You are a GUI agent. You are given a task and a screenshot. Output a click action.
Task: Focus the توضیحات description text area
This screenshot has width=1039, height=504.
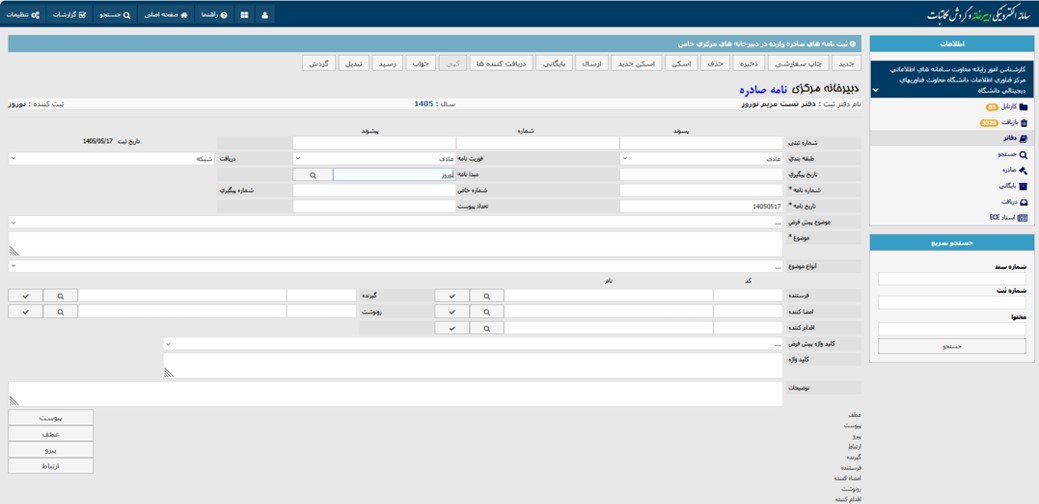click(396, 393)
